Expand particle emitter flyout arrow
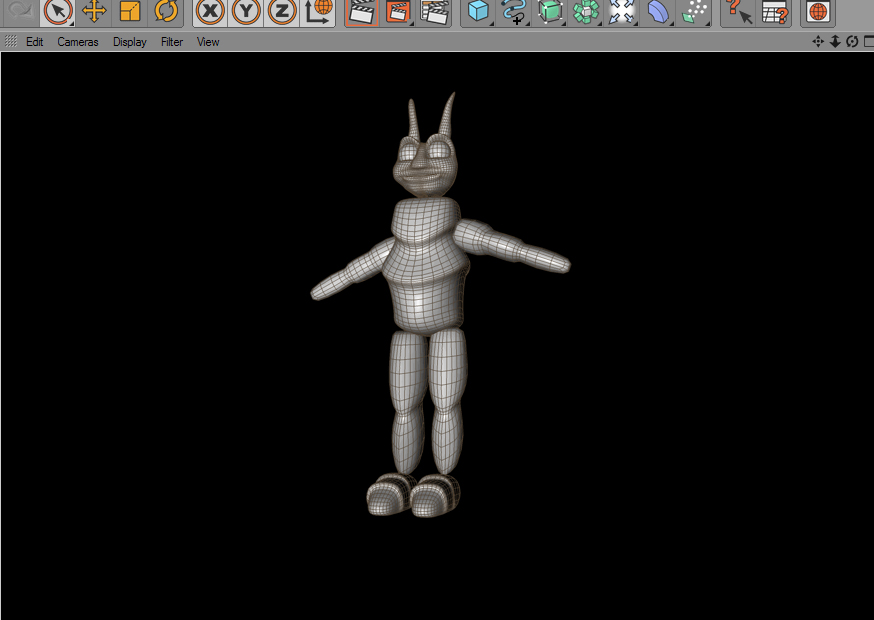 tap(707, 23)
